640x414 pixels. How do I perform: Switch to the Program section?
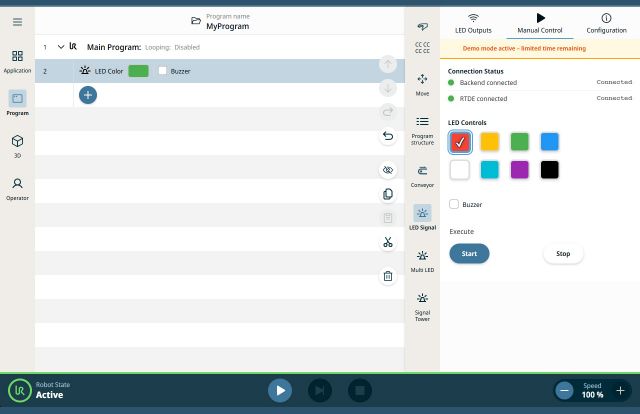17,103
